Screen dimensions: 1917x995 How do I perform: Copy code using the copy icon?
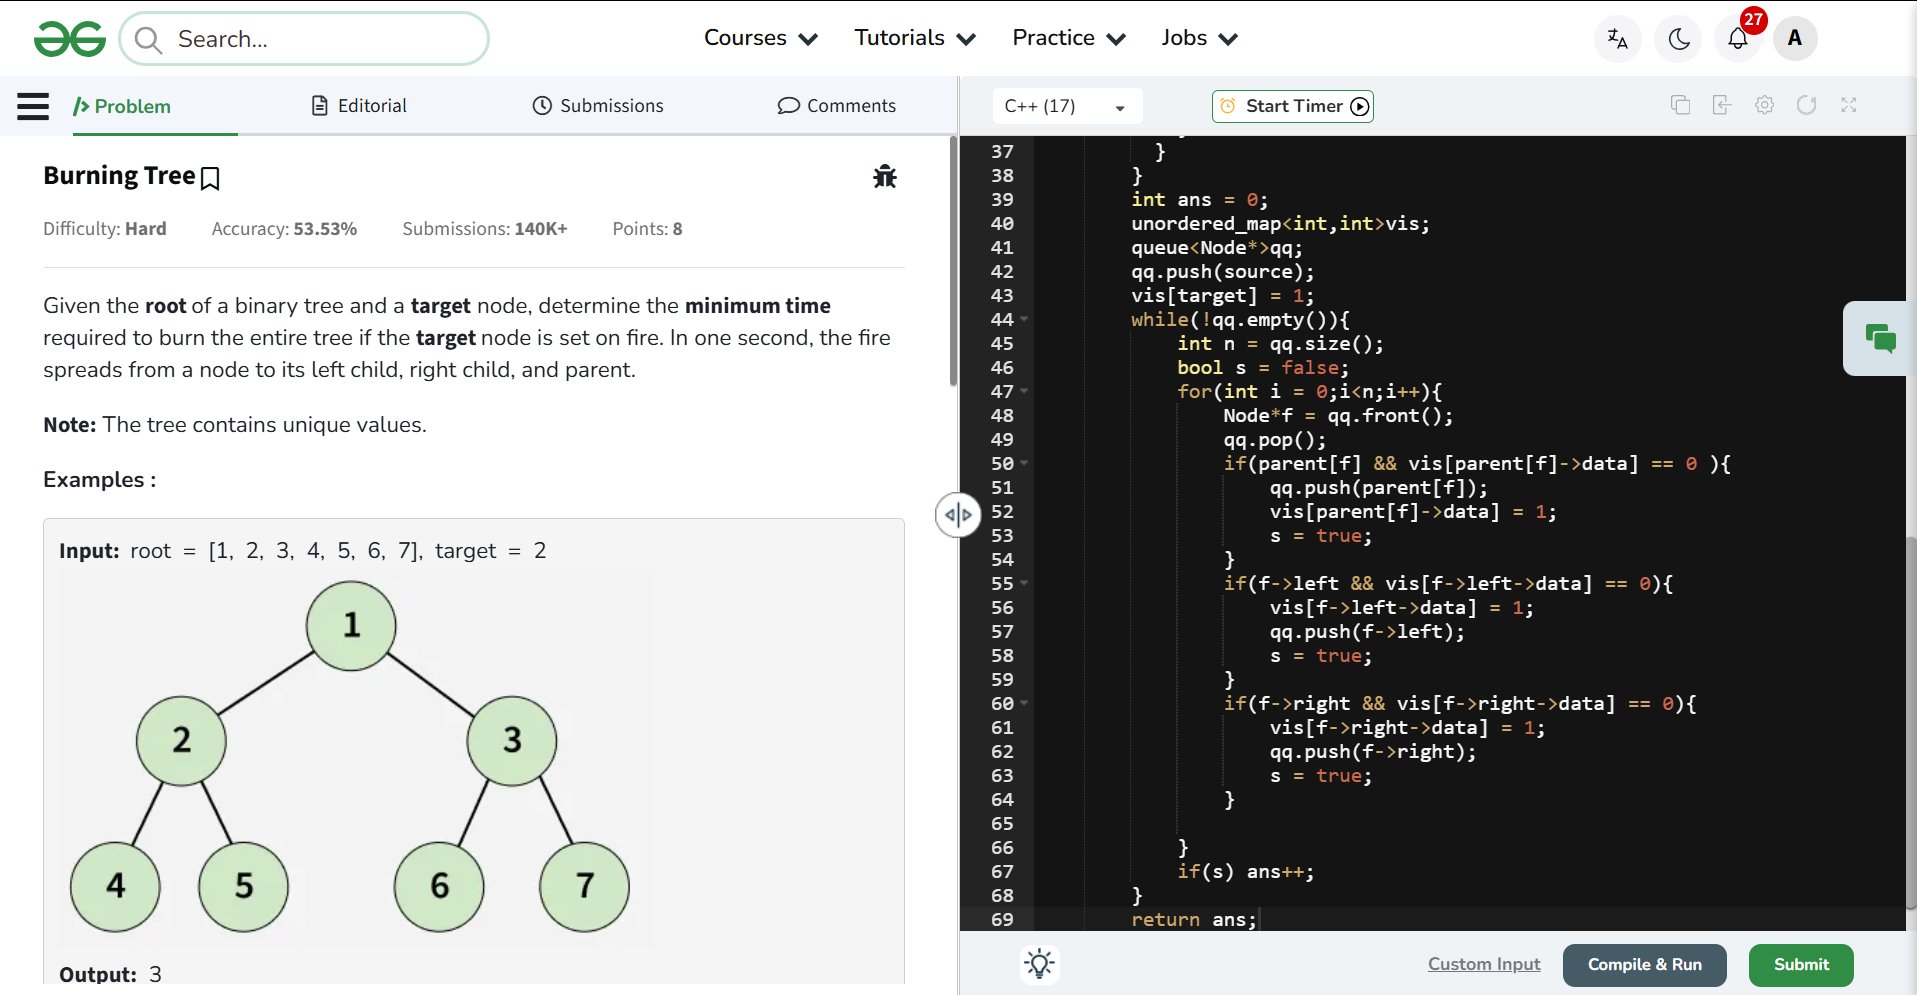point(1680,105)
